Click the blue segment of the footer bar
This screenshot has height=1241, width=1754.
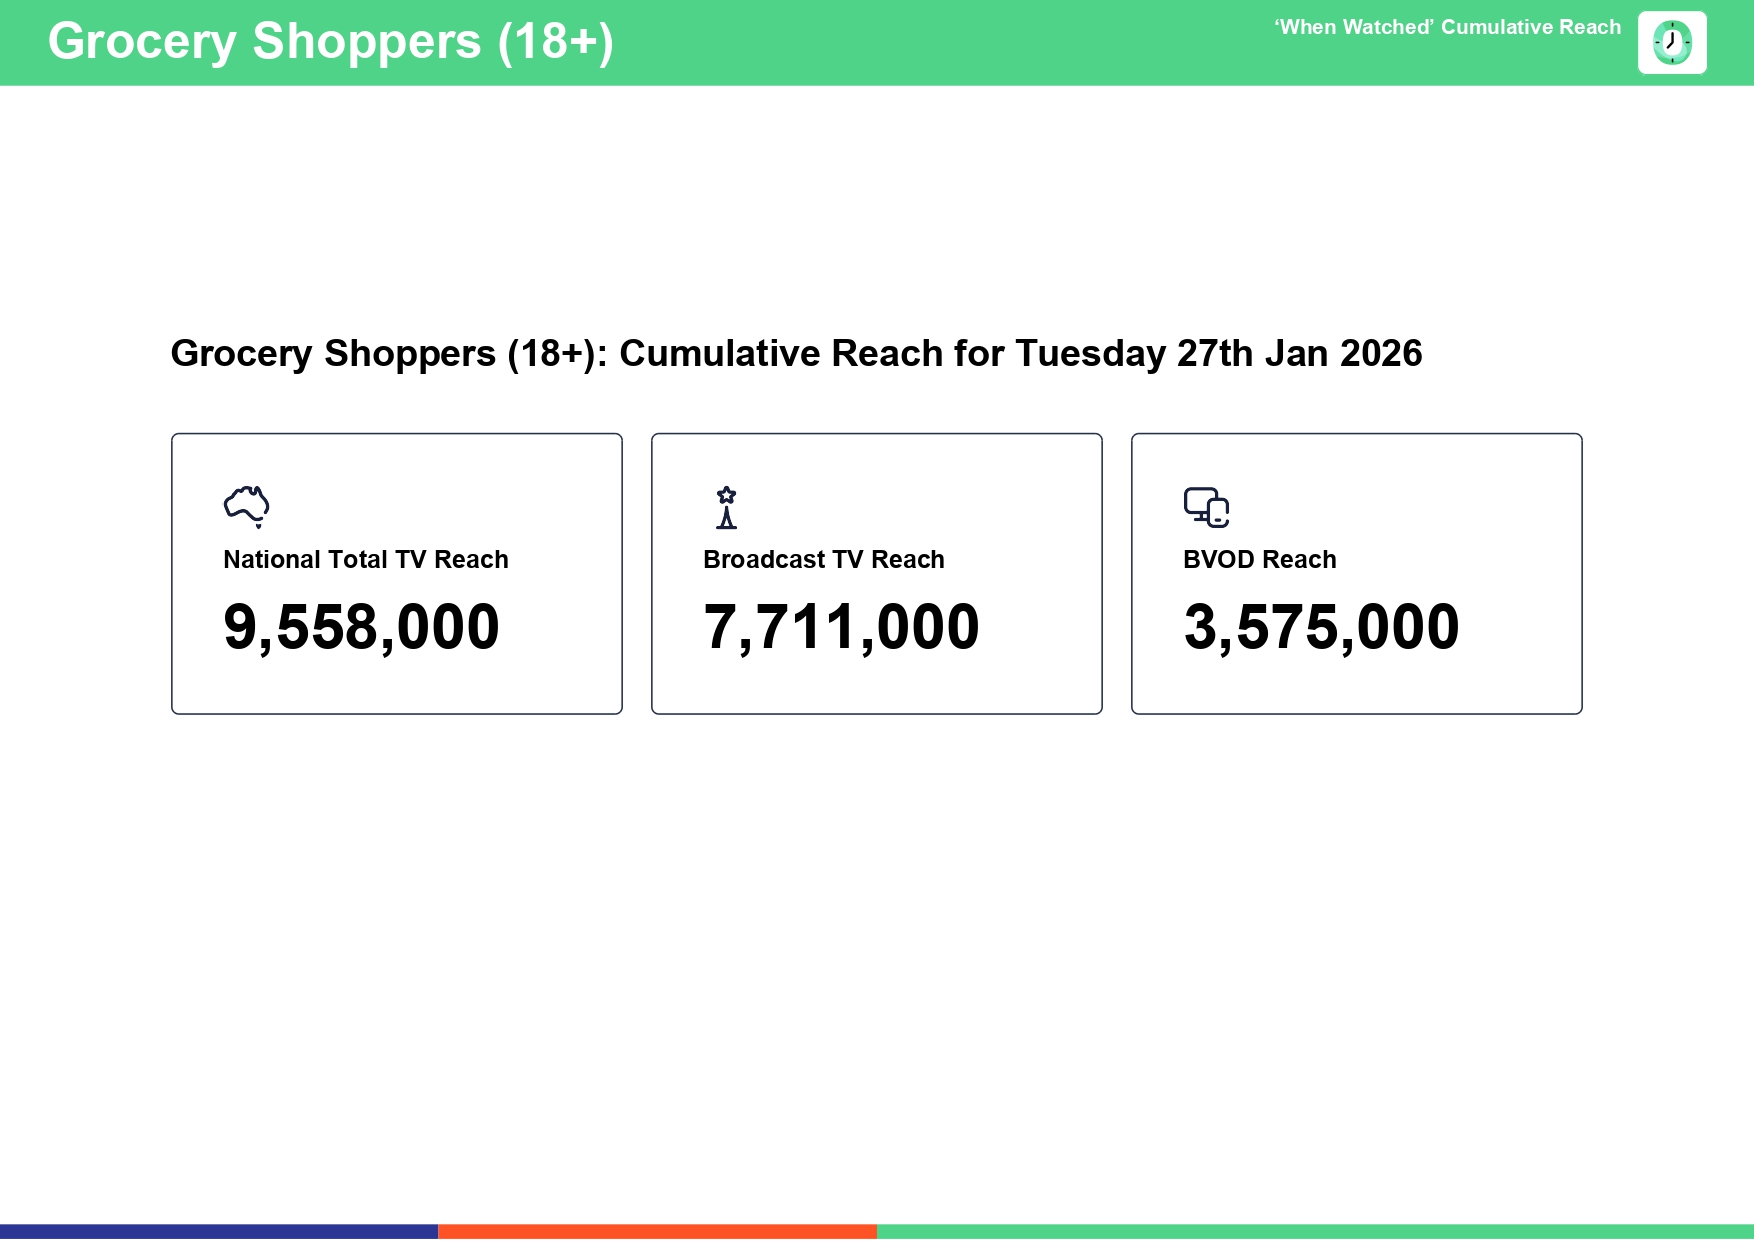click(x=218, y=1231)
